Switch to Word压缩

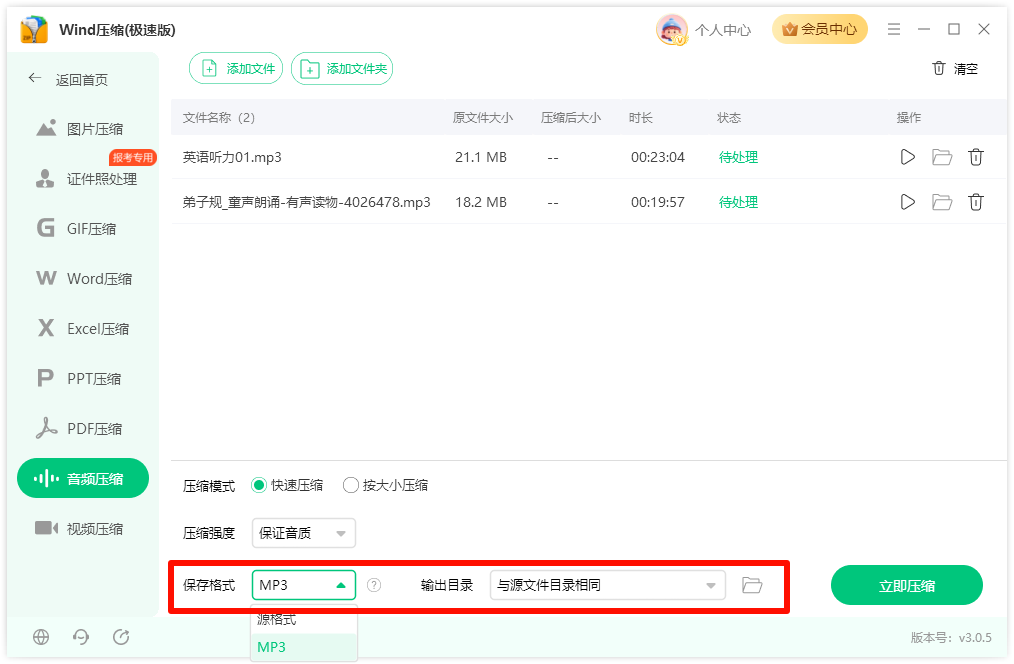tap(83, 279)
